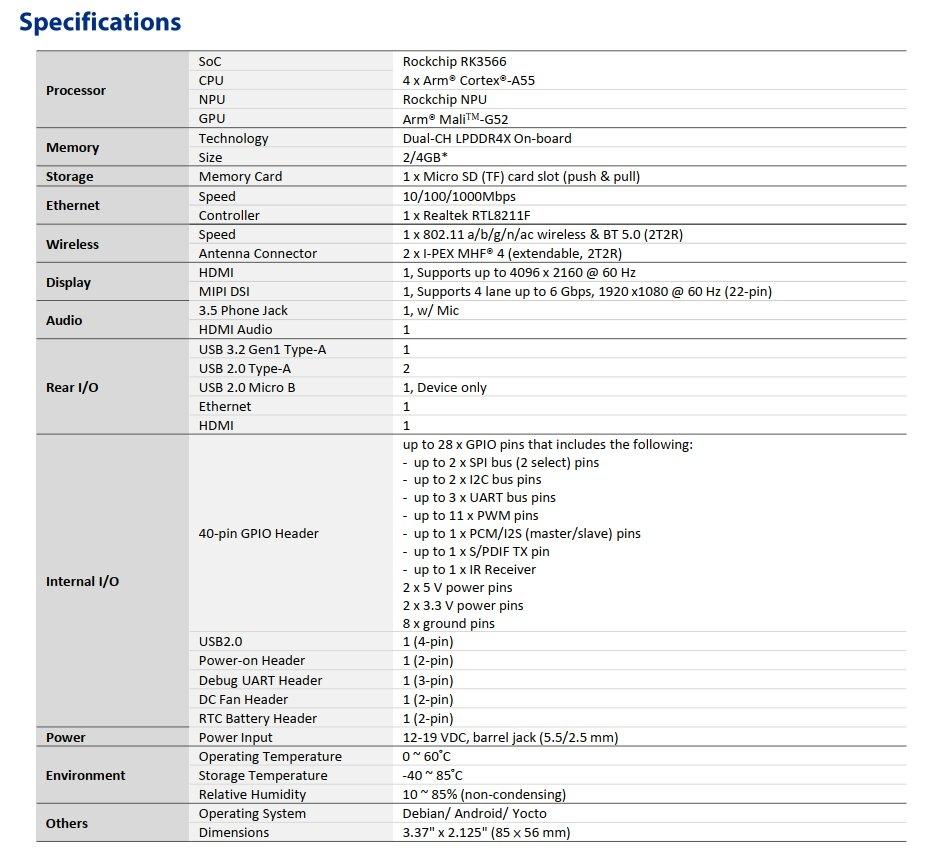Image resolution: width=937 pixels, height=862 pixels.
Task: Click the Memory Card row label
Action: click(x=240, y=177)
